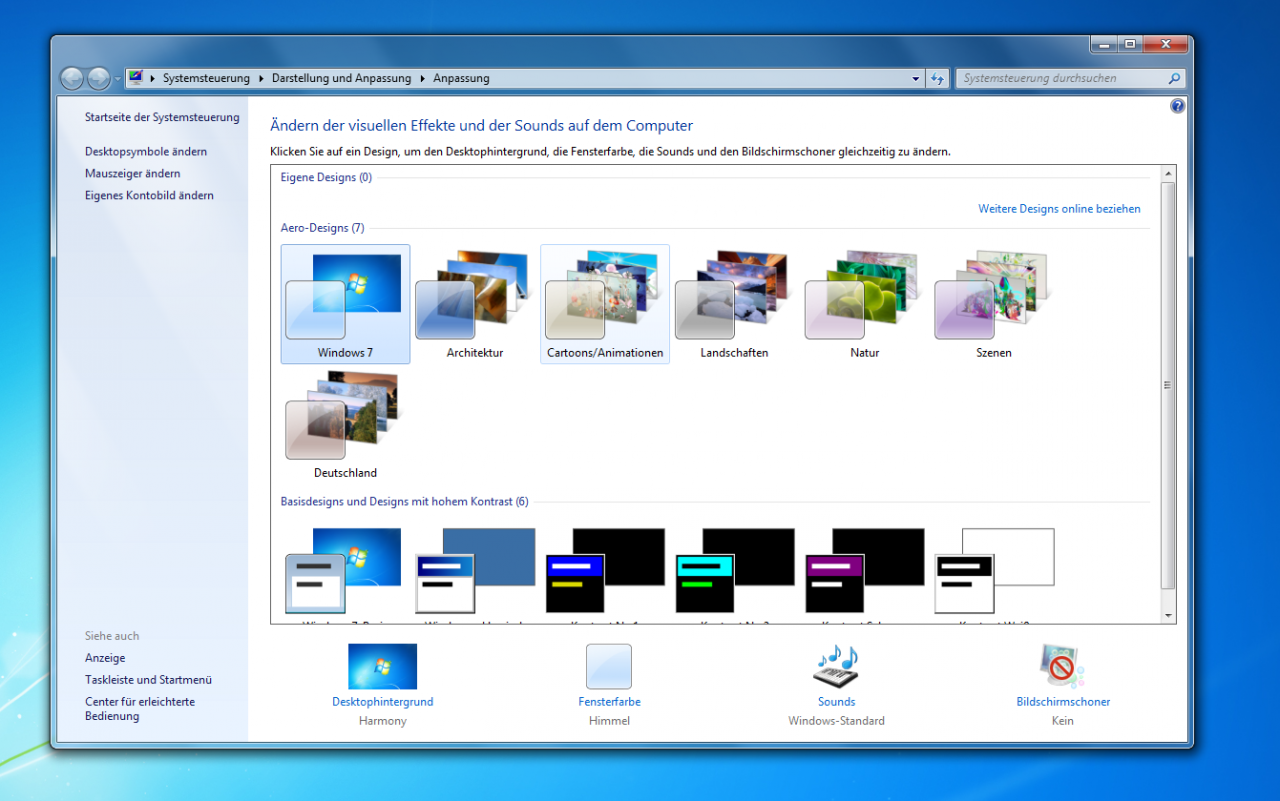Click the Aero-Designs (7) group header
The image size is (1280, 801).
coord(322,228)
